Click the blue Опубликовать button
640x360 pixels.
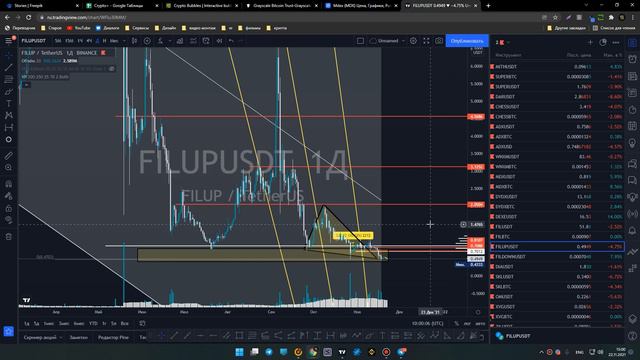467,41
